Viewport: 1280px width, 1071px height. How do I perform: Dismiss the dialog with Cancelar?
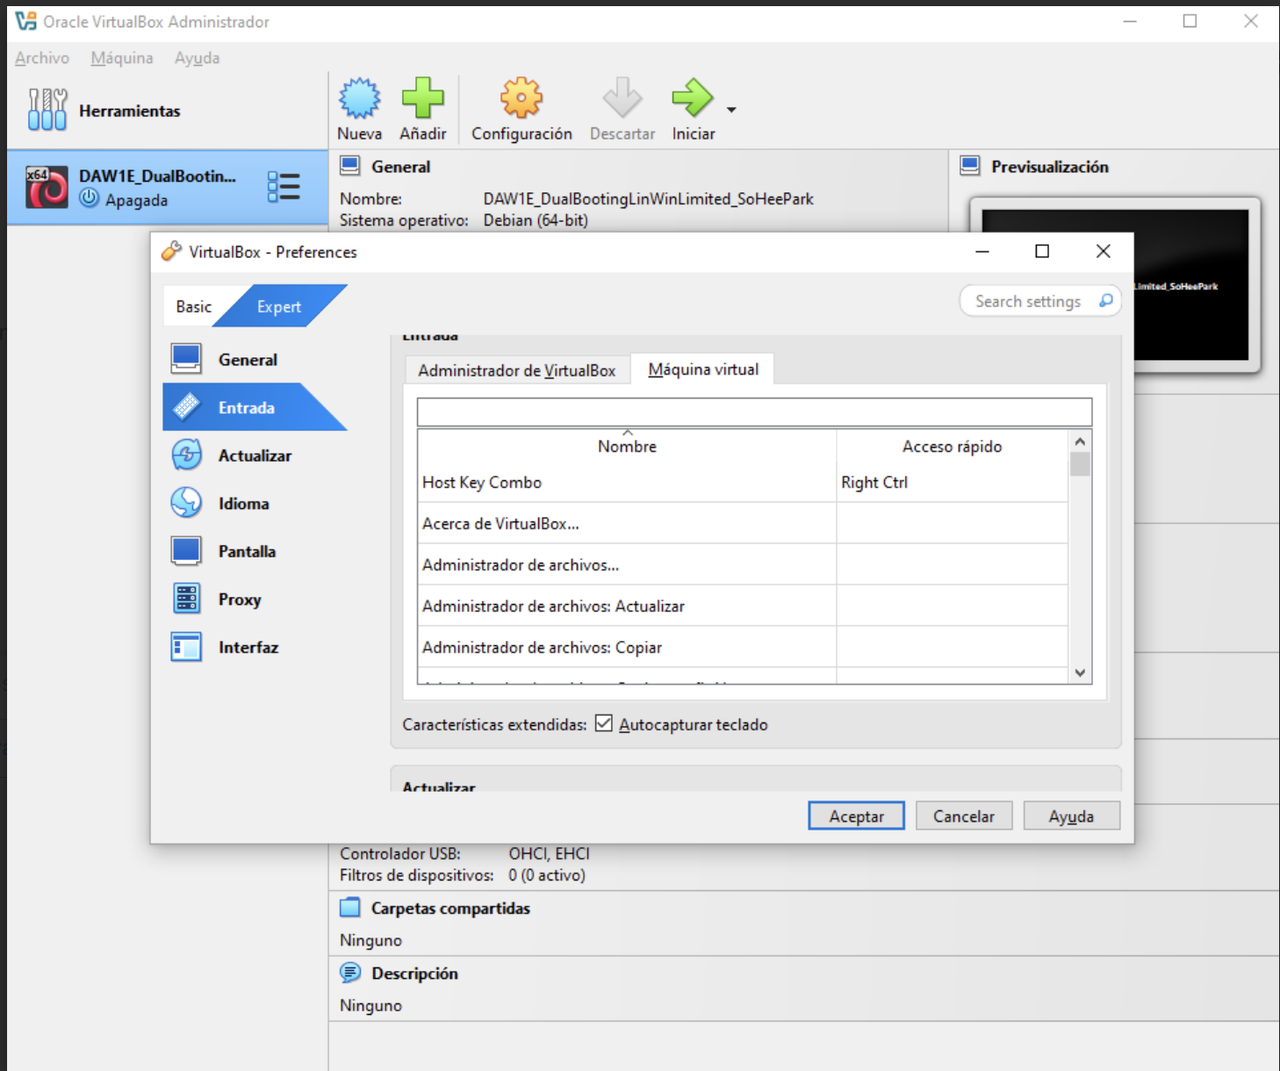963,815
